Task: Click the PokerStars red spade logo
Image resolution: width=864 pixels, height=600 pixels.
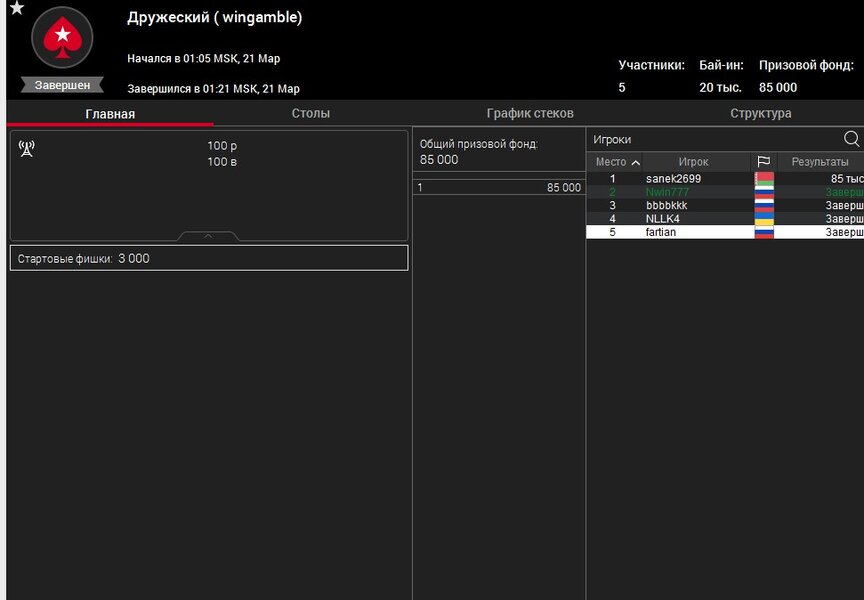Action: 62,38
